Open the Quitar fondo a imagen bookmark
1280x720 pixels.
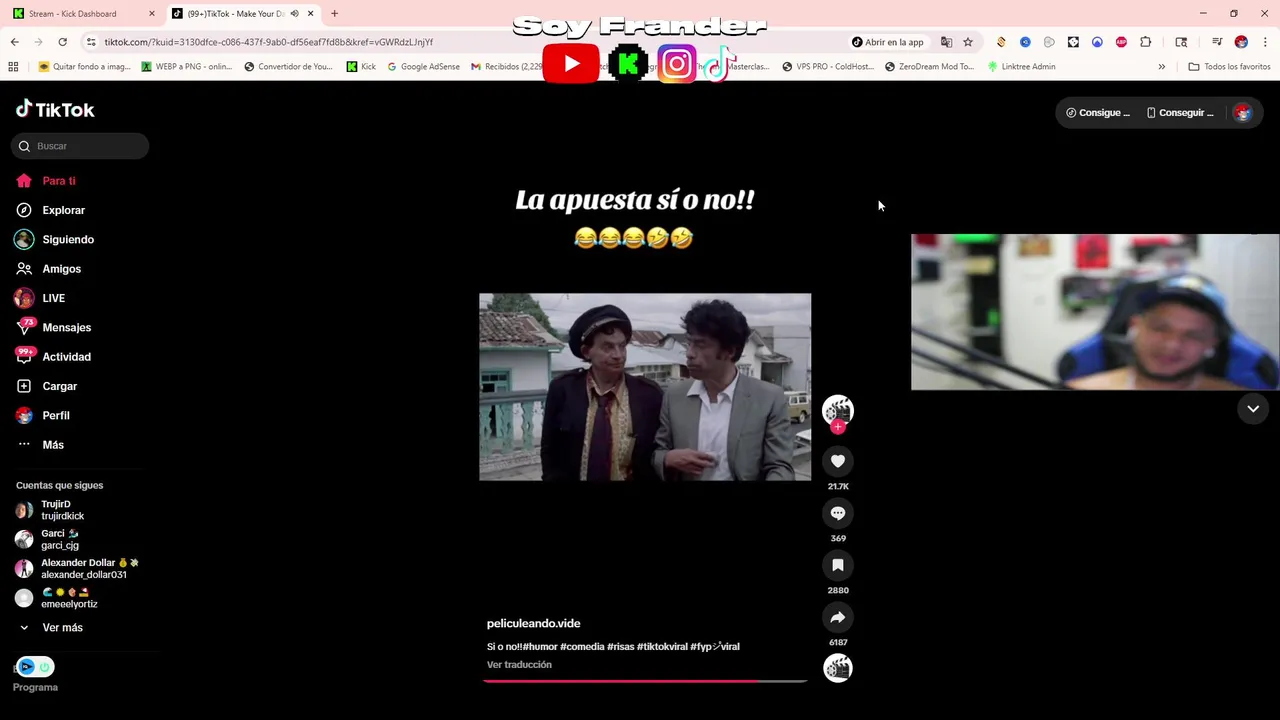tap(84, 67)
